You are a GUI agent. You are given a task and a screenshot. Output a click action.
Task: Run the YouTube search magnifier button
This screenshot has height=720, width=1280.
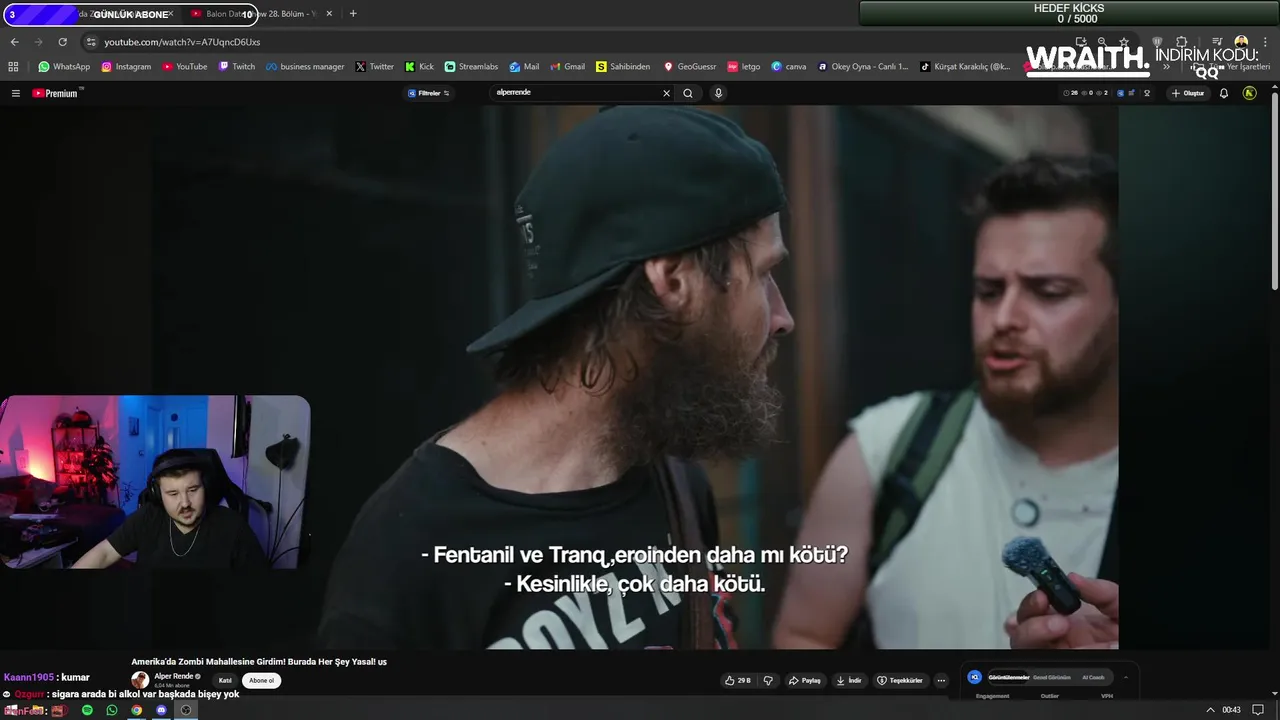coord(688,93)
